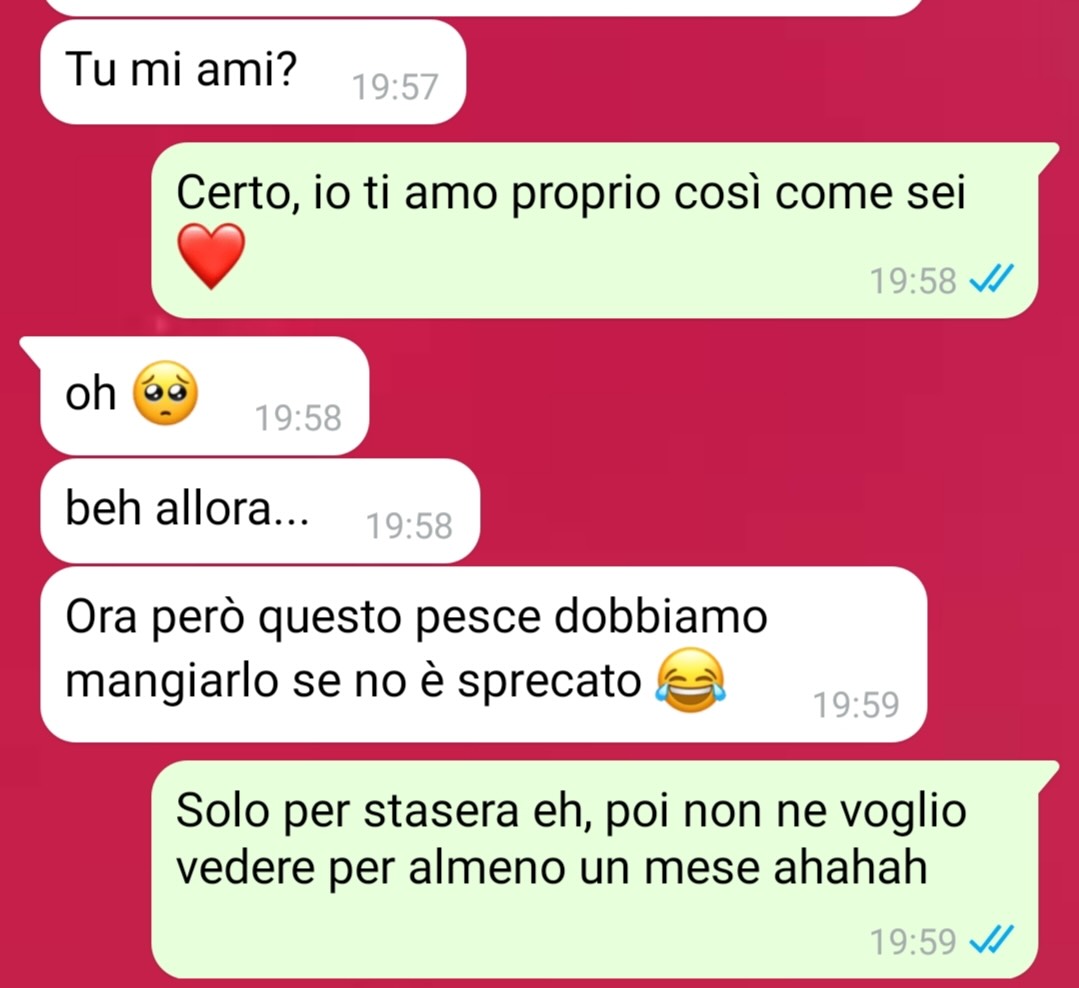Tap the 19:58 timestamp on heart message

tap(913, 281)
